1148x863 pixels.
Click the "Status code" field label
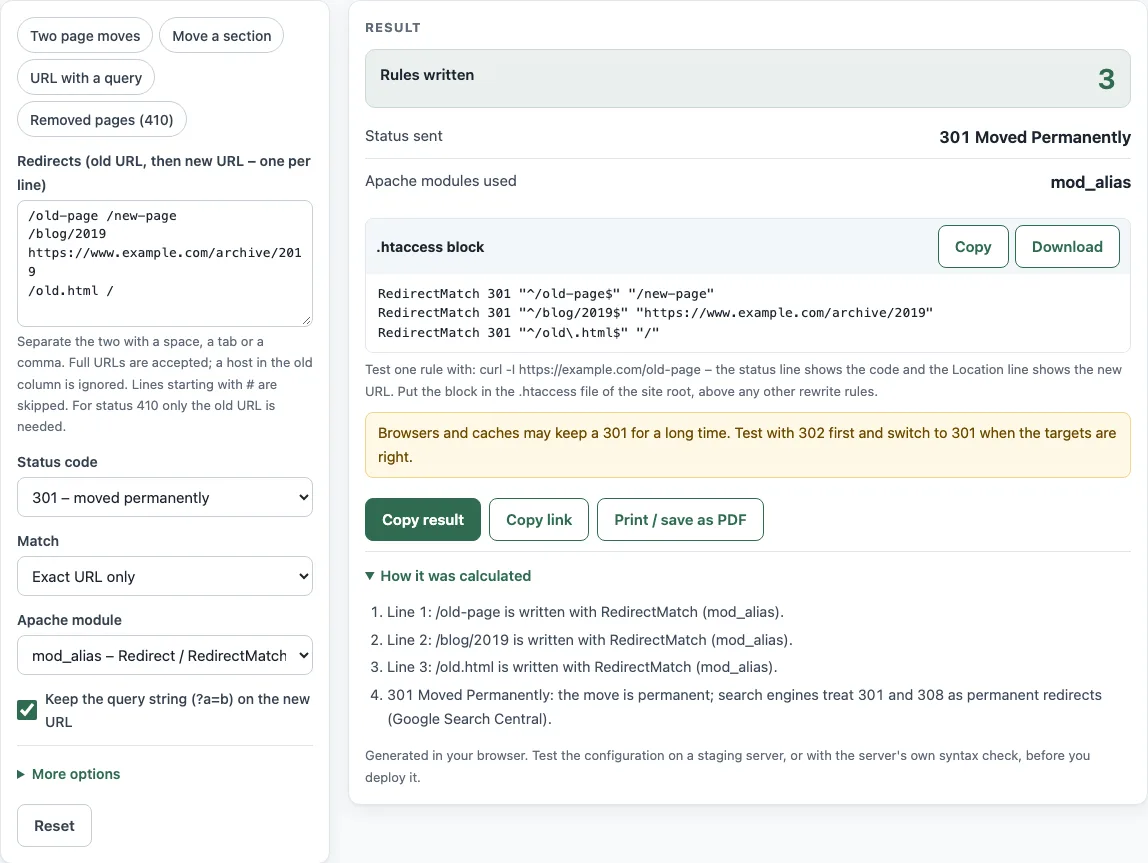pyautogui.click(x=57, y=462)
